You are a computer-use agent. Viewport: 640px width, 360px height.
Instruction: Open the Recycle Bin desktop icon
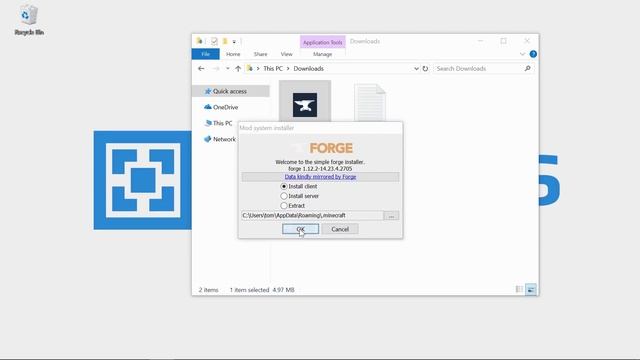[29, 20]
